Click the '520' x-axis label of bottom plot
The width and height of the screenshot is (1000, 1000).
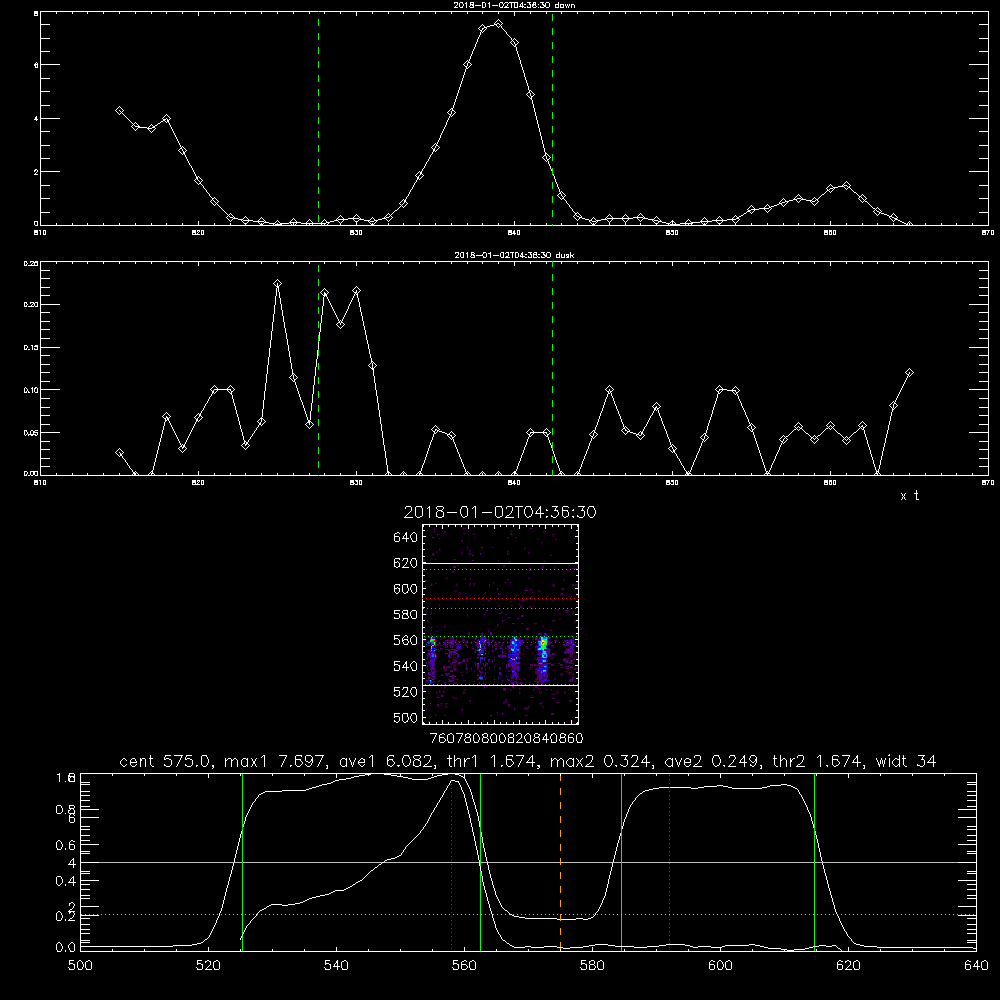click(x=208, y=965)
